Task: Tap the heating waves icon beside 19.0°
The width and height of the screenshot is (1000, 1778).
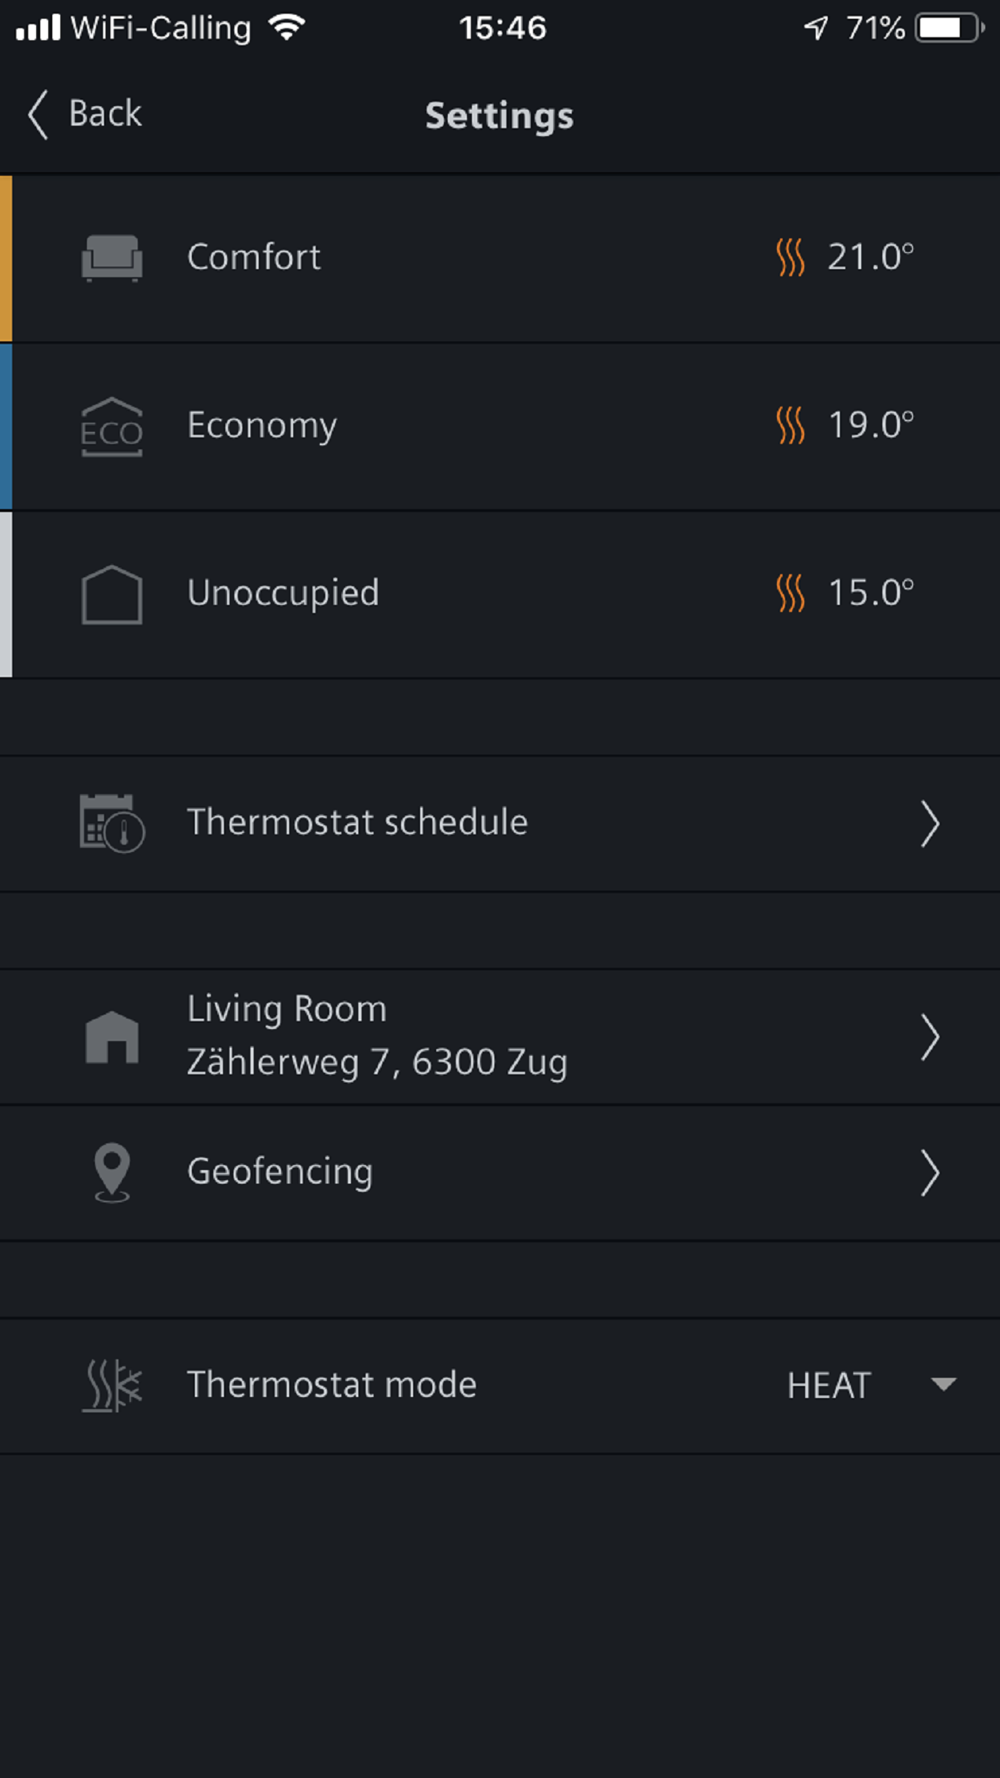Action: point(790,426)
